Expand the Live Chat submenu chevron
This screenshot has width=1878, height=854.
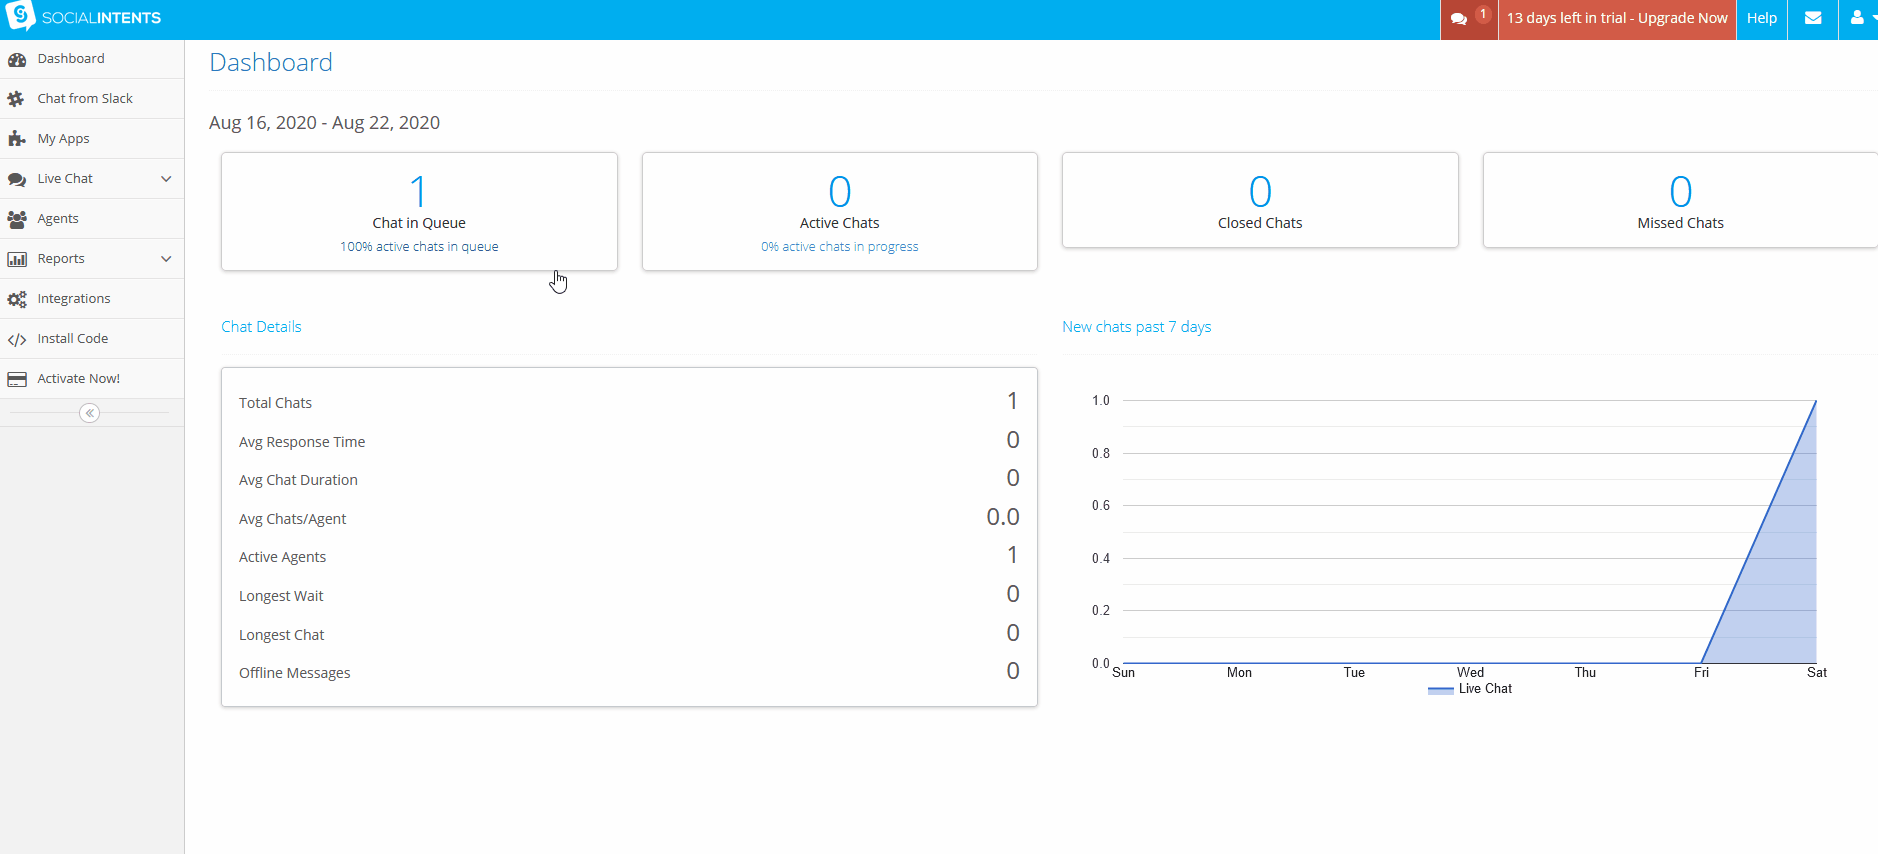pos(166,179)
